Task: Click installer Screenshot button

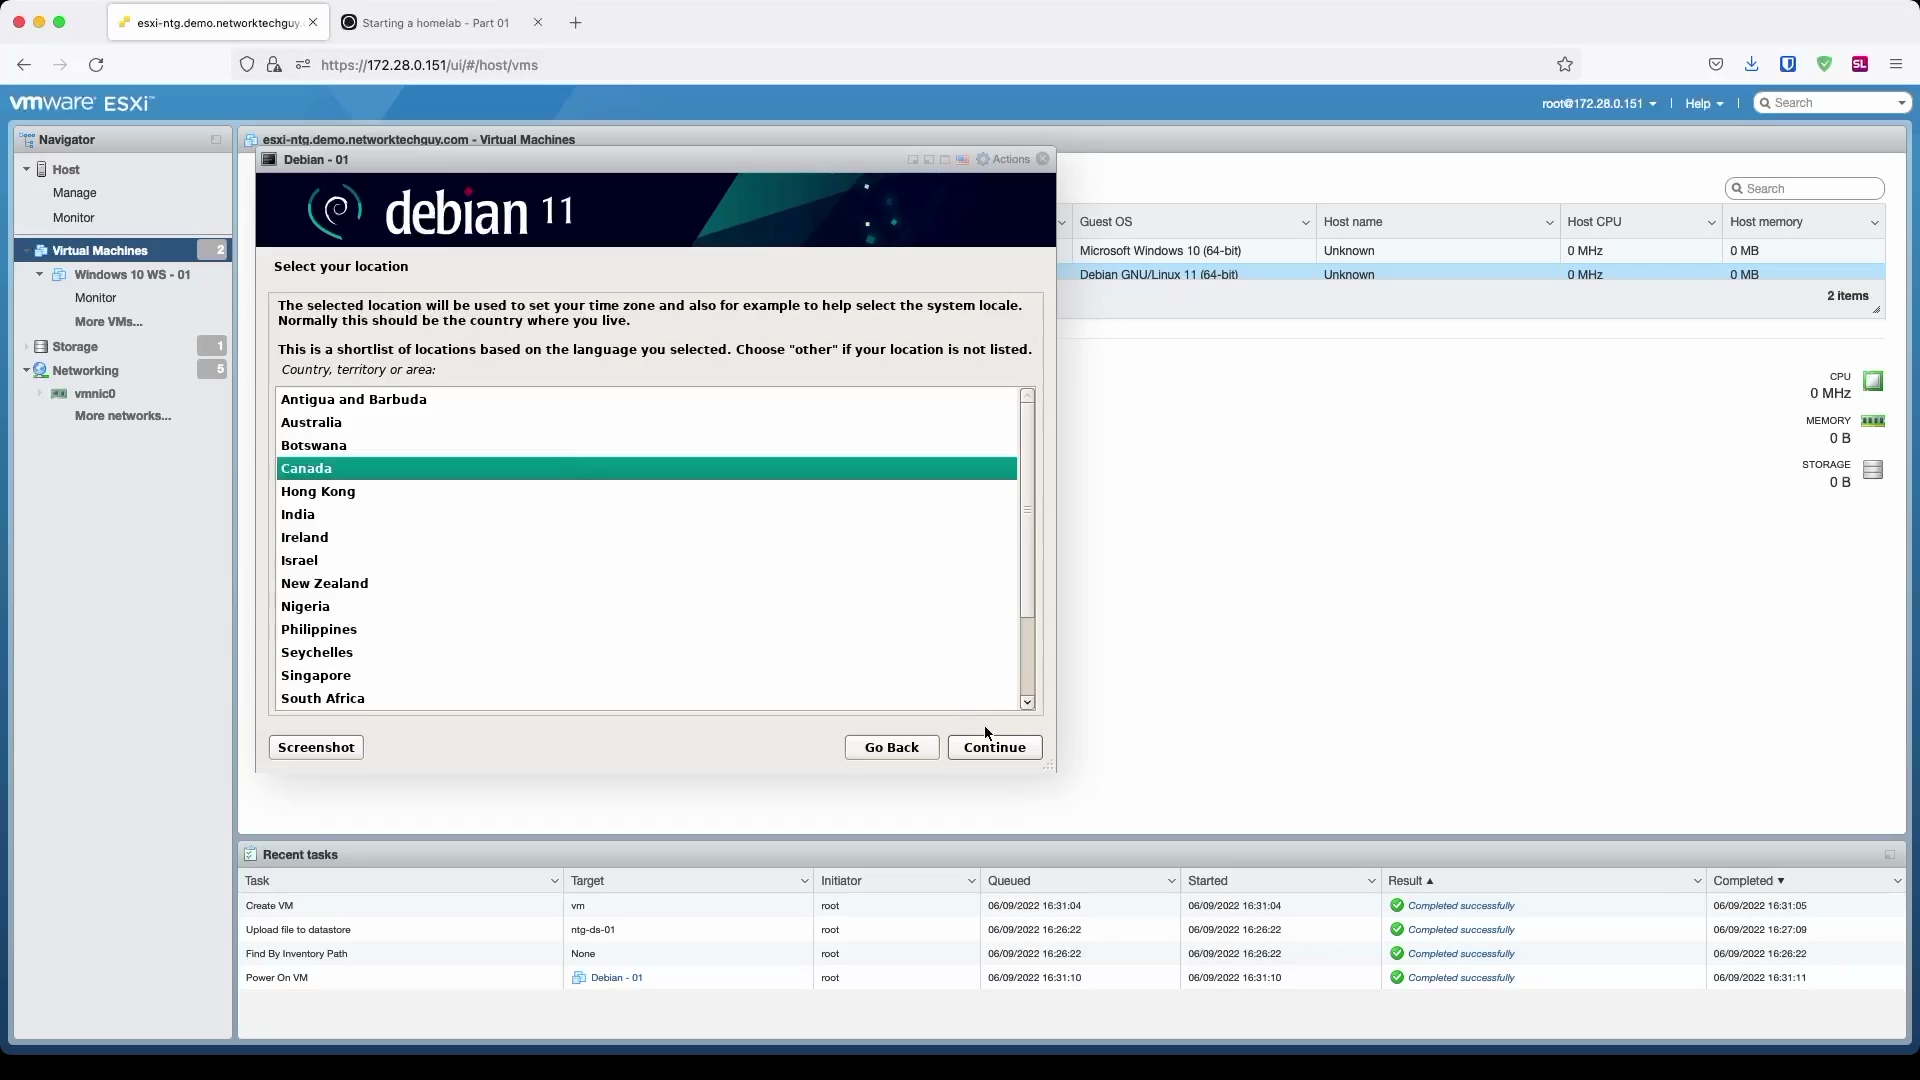Action: [x=316, y=748]
